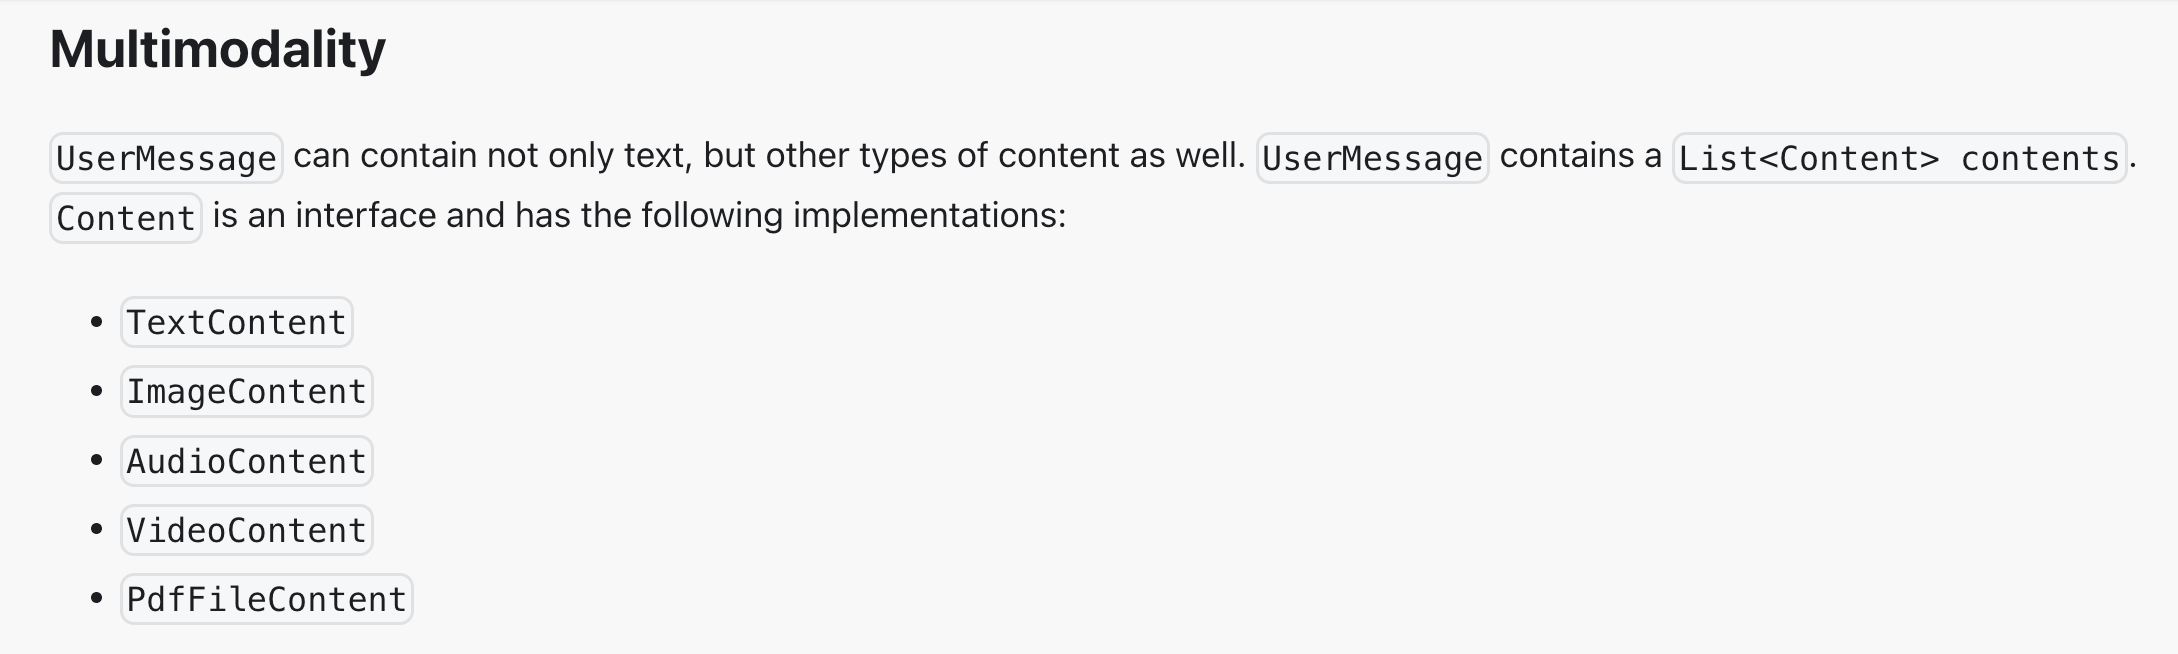Click the bullet point beside PdfFileContent
Screen dimensions: 2178x654
tap(97, 599)
